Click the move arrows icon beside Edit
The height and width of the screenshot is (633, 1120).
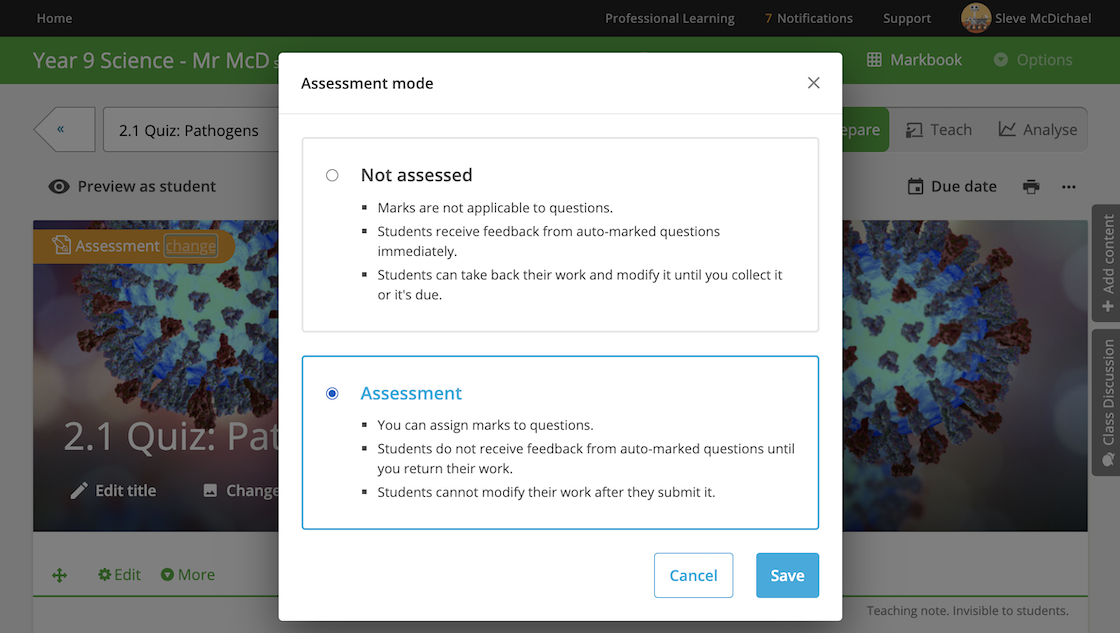coord(59,575)
